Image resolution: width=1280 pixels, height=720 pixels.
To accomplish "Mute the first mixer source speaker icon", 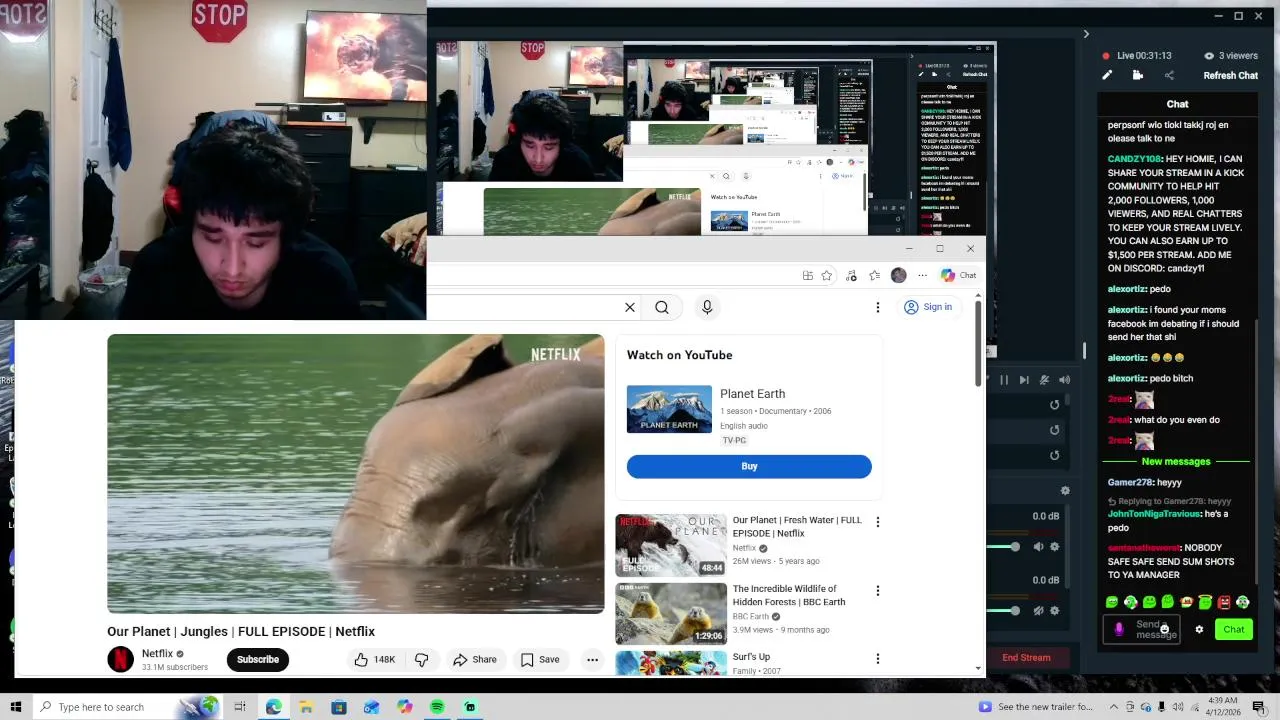I will [1038, 547].
